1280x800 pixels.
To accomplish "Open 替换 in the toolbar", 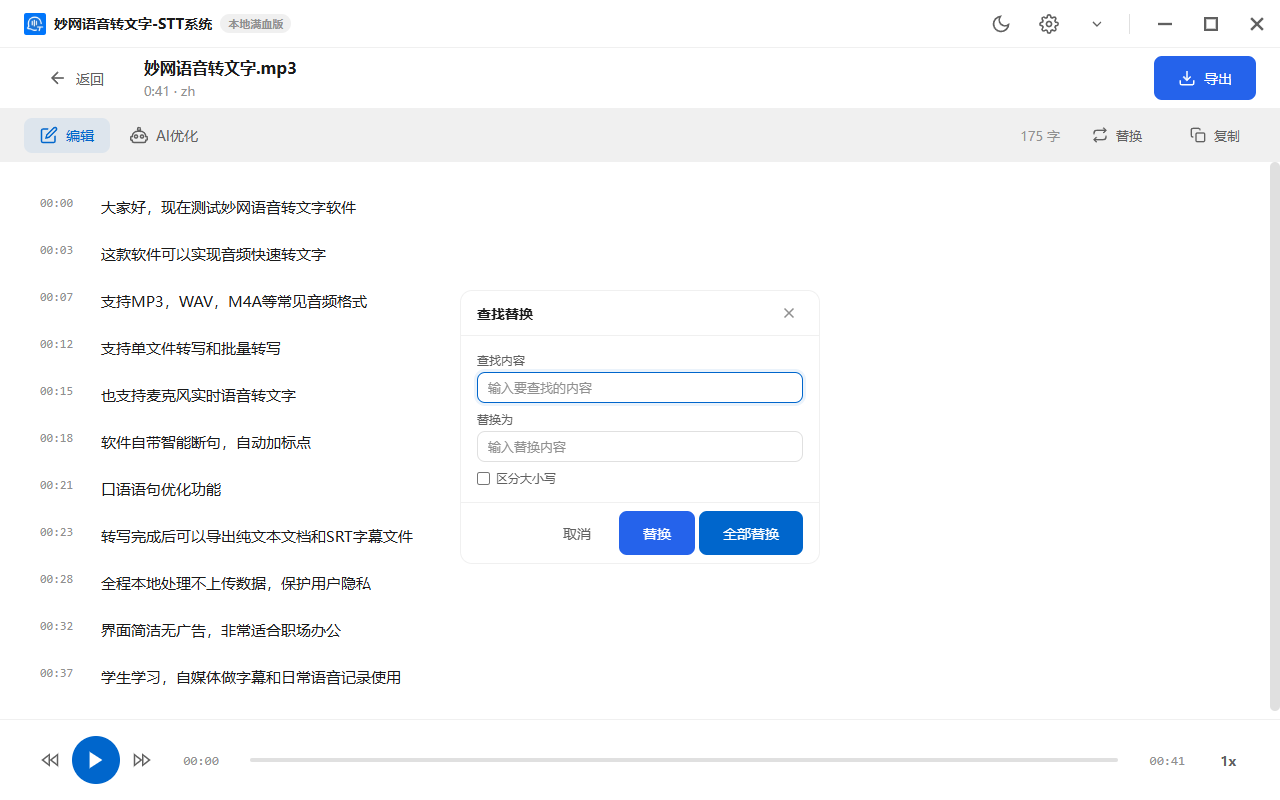I will coord(1117,136).
